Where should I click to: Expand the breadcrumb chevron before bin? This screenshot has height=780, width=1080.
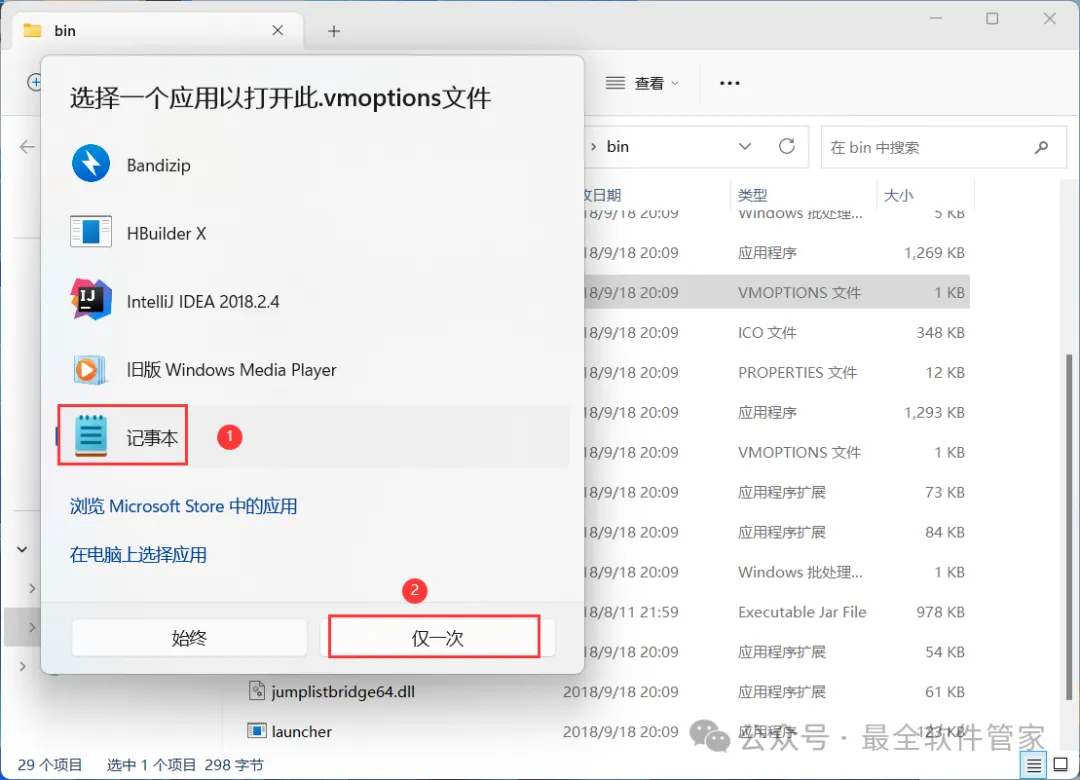tap(593, 147)
